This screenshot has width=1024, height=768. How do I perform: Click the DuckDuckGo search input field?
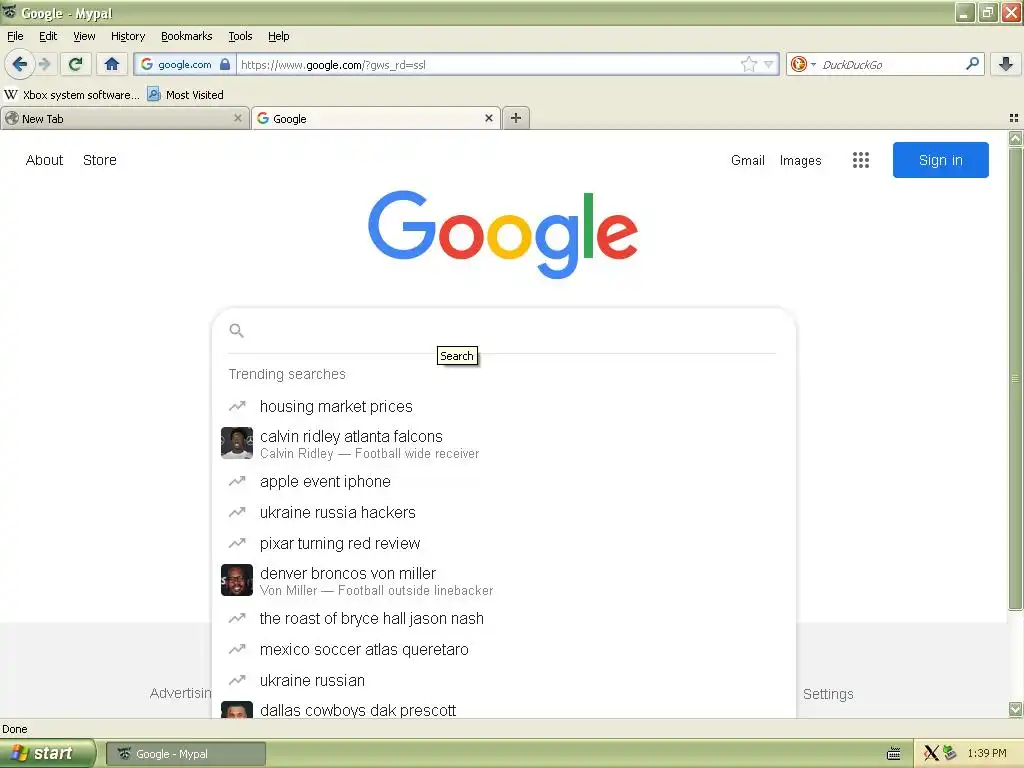coord(890,64)
